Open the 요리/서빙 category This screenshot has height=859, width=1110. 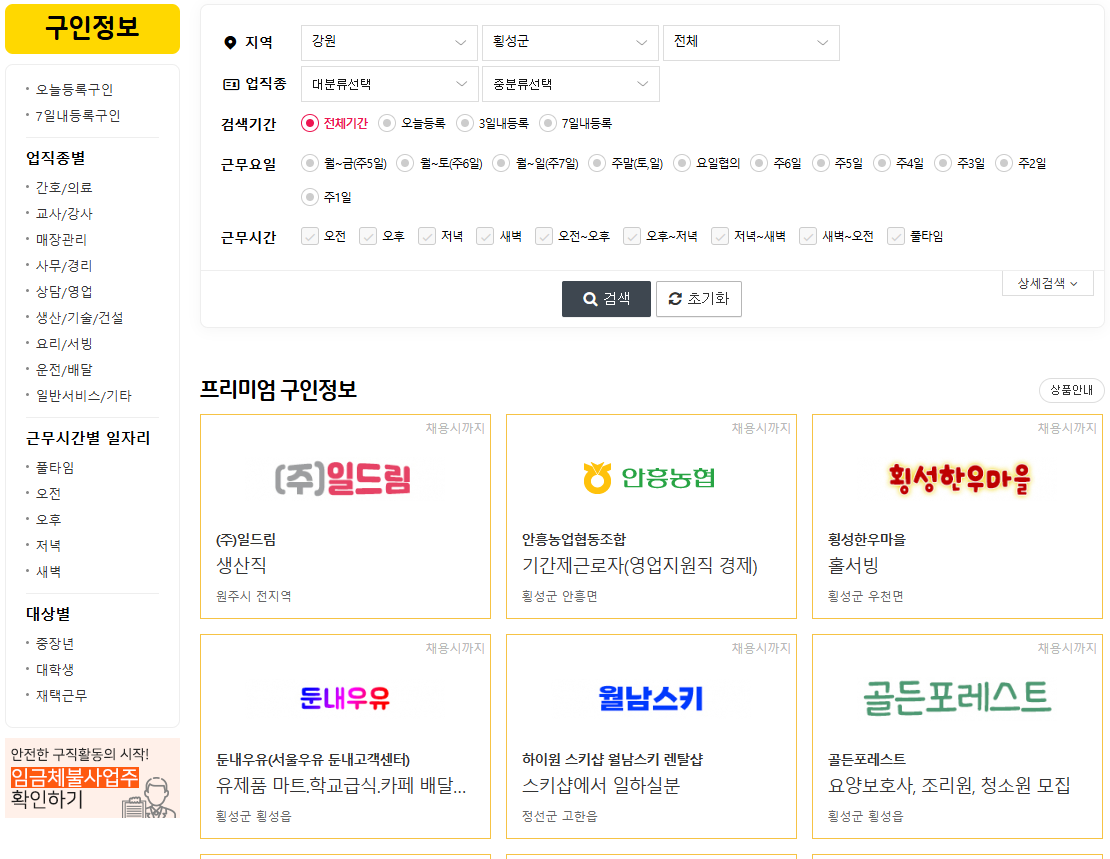pyautogui.click(x=64, y=343)
